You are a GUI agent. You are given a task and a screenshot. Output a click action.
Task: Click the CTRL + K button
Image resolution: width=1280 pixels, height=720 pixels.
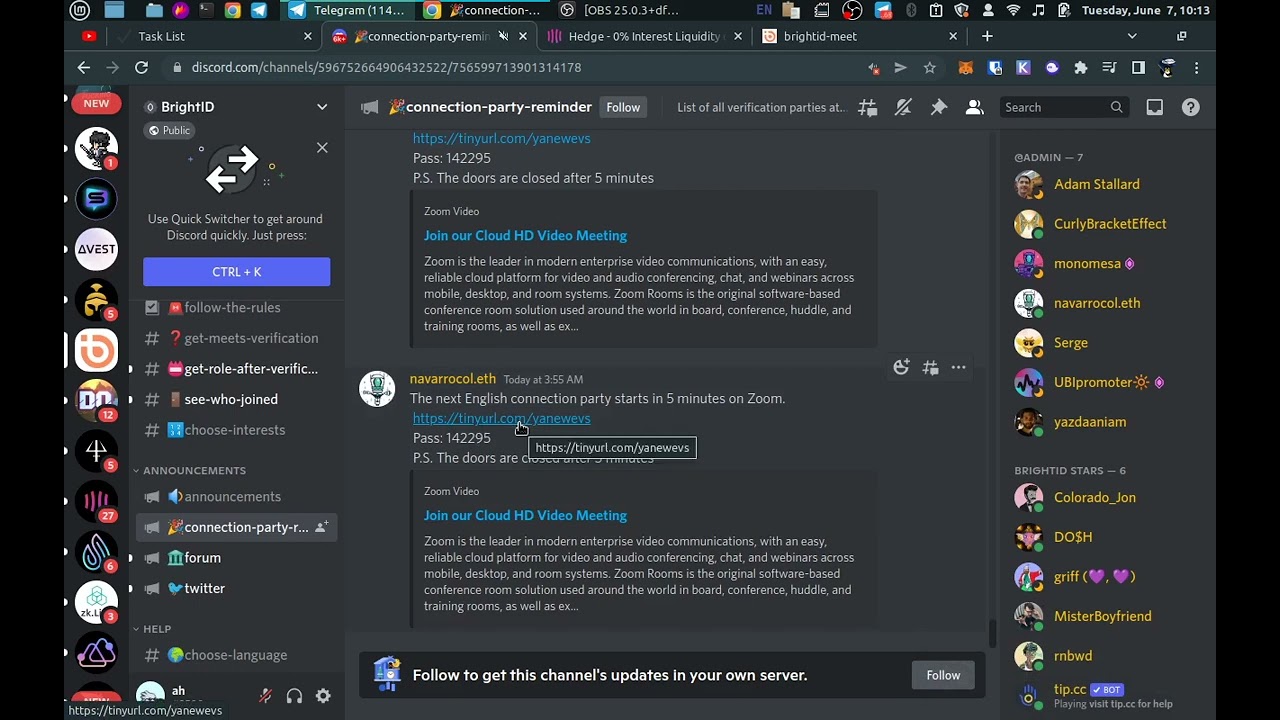tap(237, 272)
